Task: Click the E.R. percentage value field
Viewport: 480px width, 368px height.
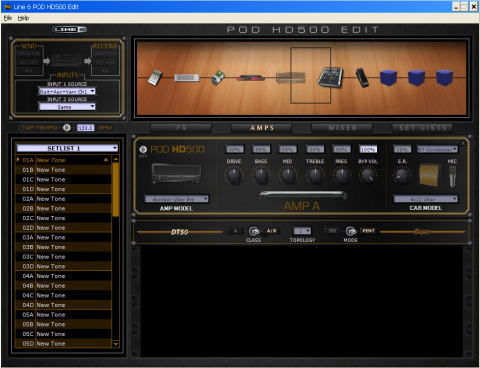Action: click(x=402, y=149)
